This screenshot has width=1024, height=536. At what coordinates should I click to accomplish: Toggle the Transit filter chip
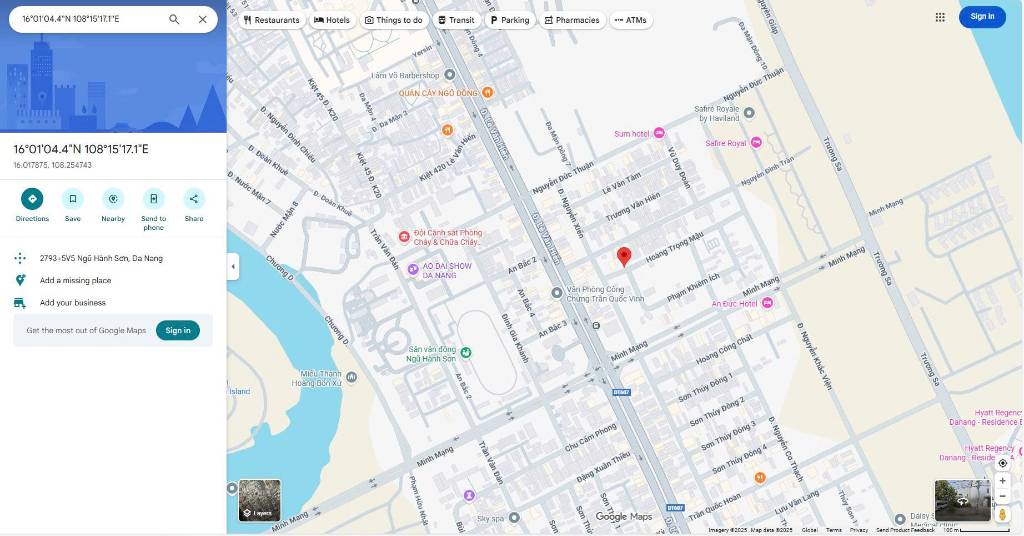456,20
